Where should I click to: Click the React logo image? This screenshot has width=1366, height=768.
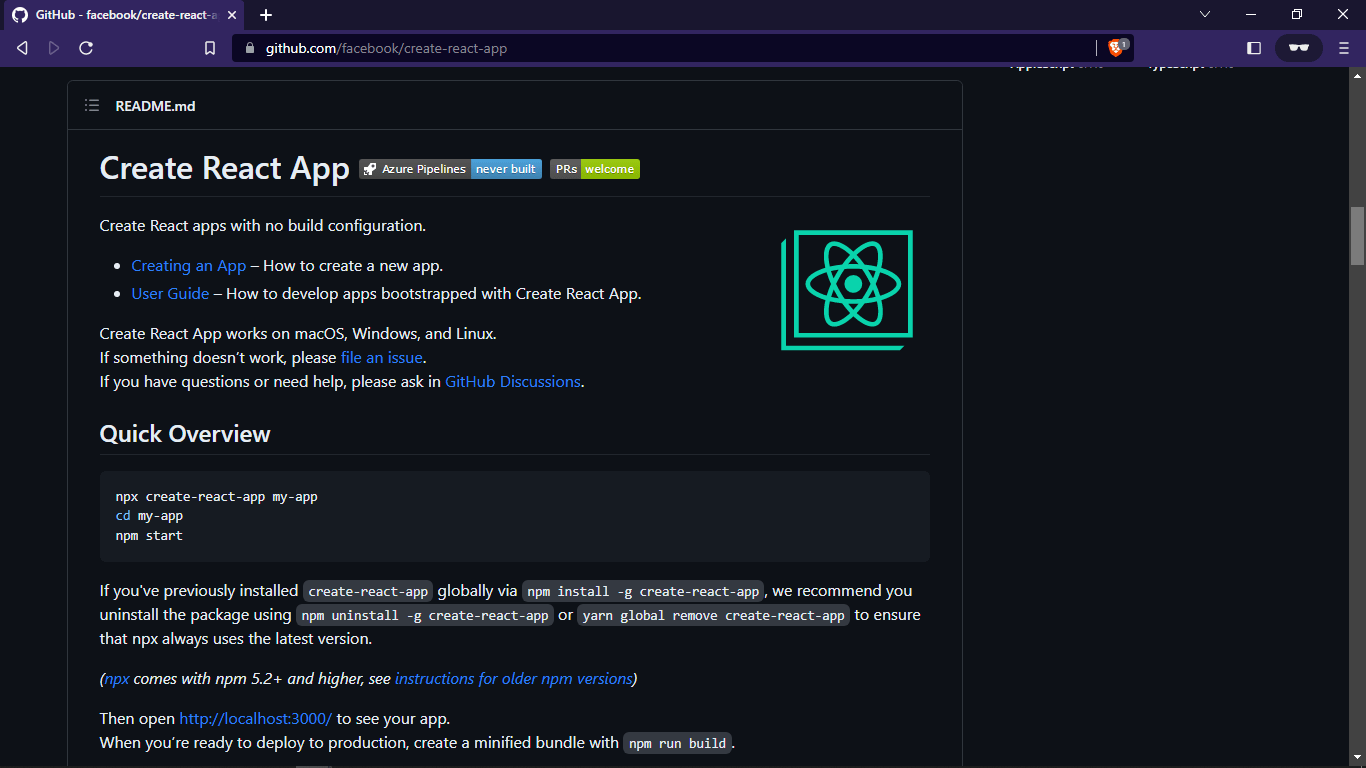[847, 290]
